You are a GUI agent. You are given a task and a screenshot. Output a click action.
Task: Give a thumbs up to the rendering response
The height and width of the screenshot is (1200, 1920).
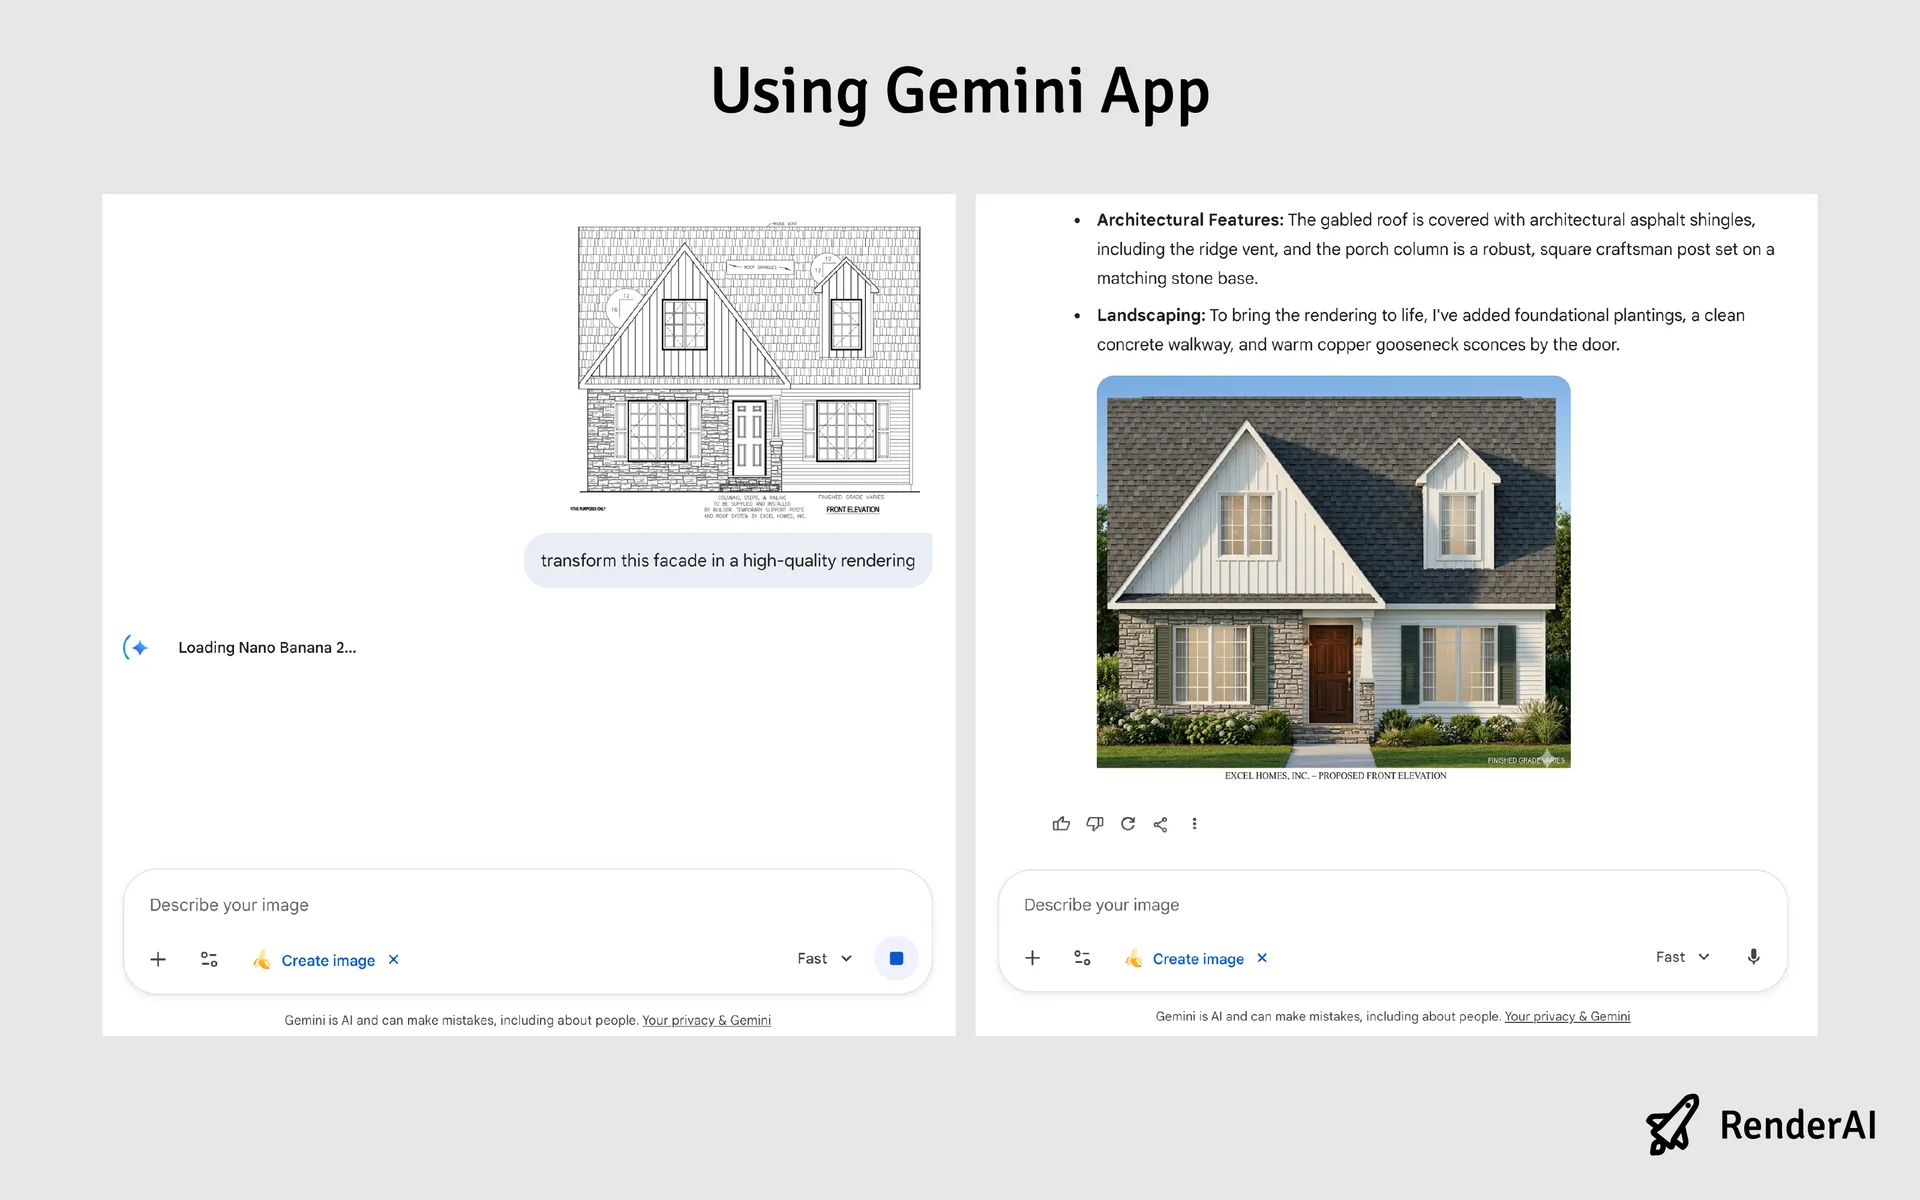click(1061, 823)
